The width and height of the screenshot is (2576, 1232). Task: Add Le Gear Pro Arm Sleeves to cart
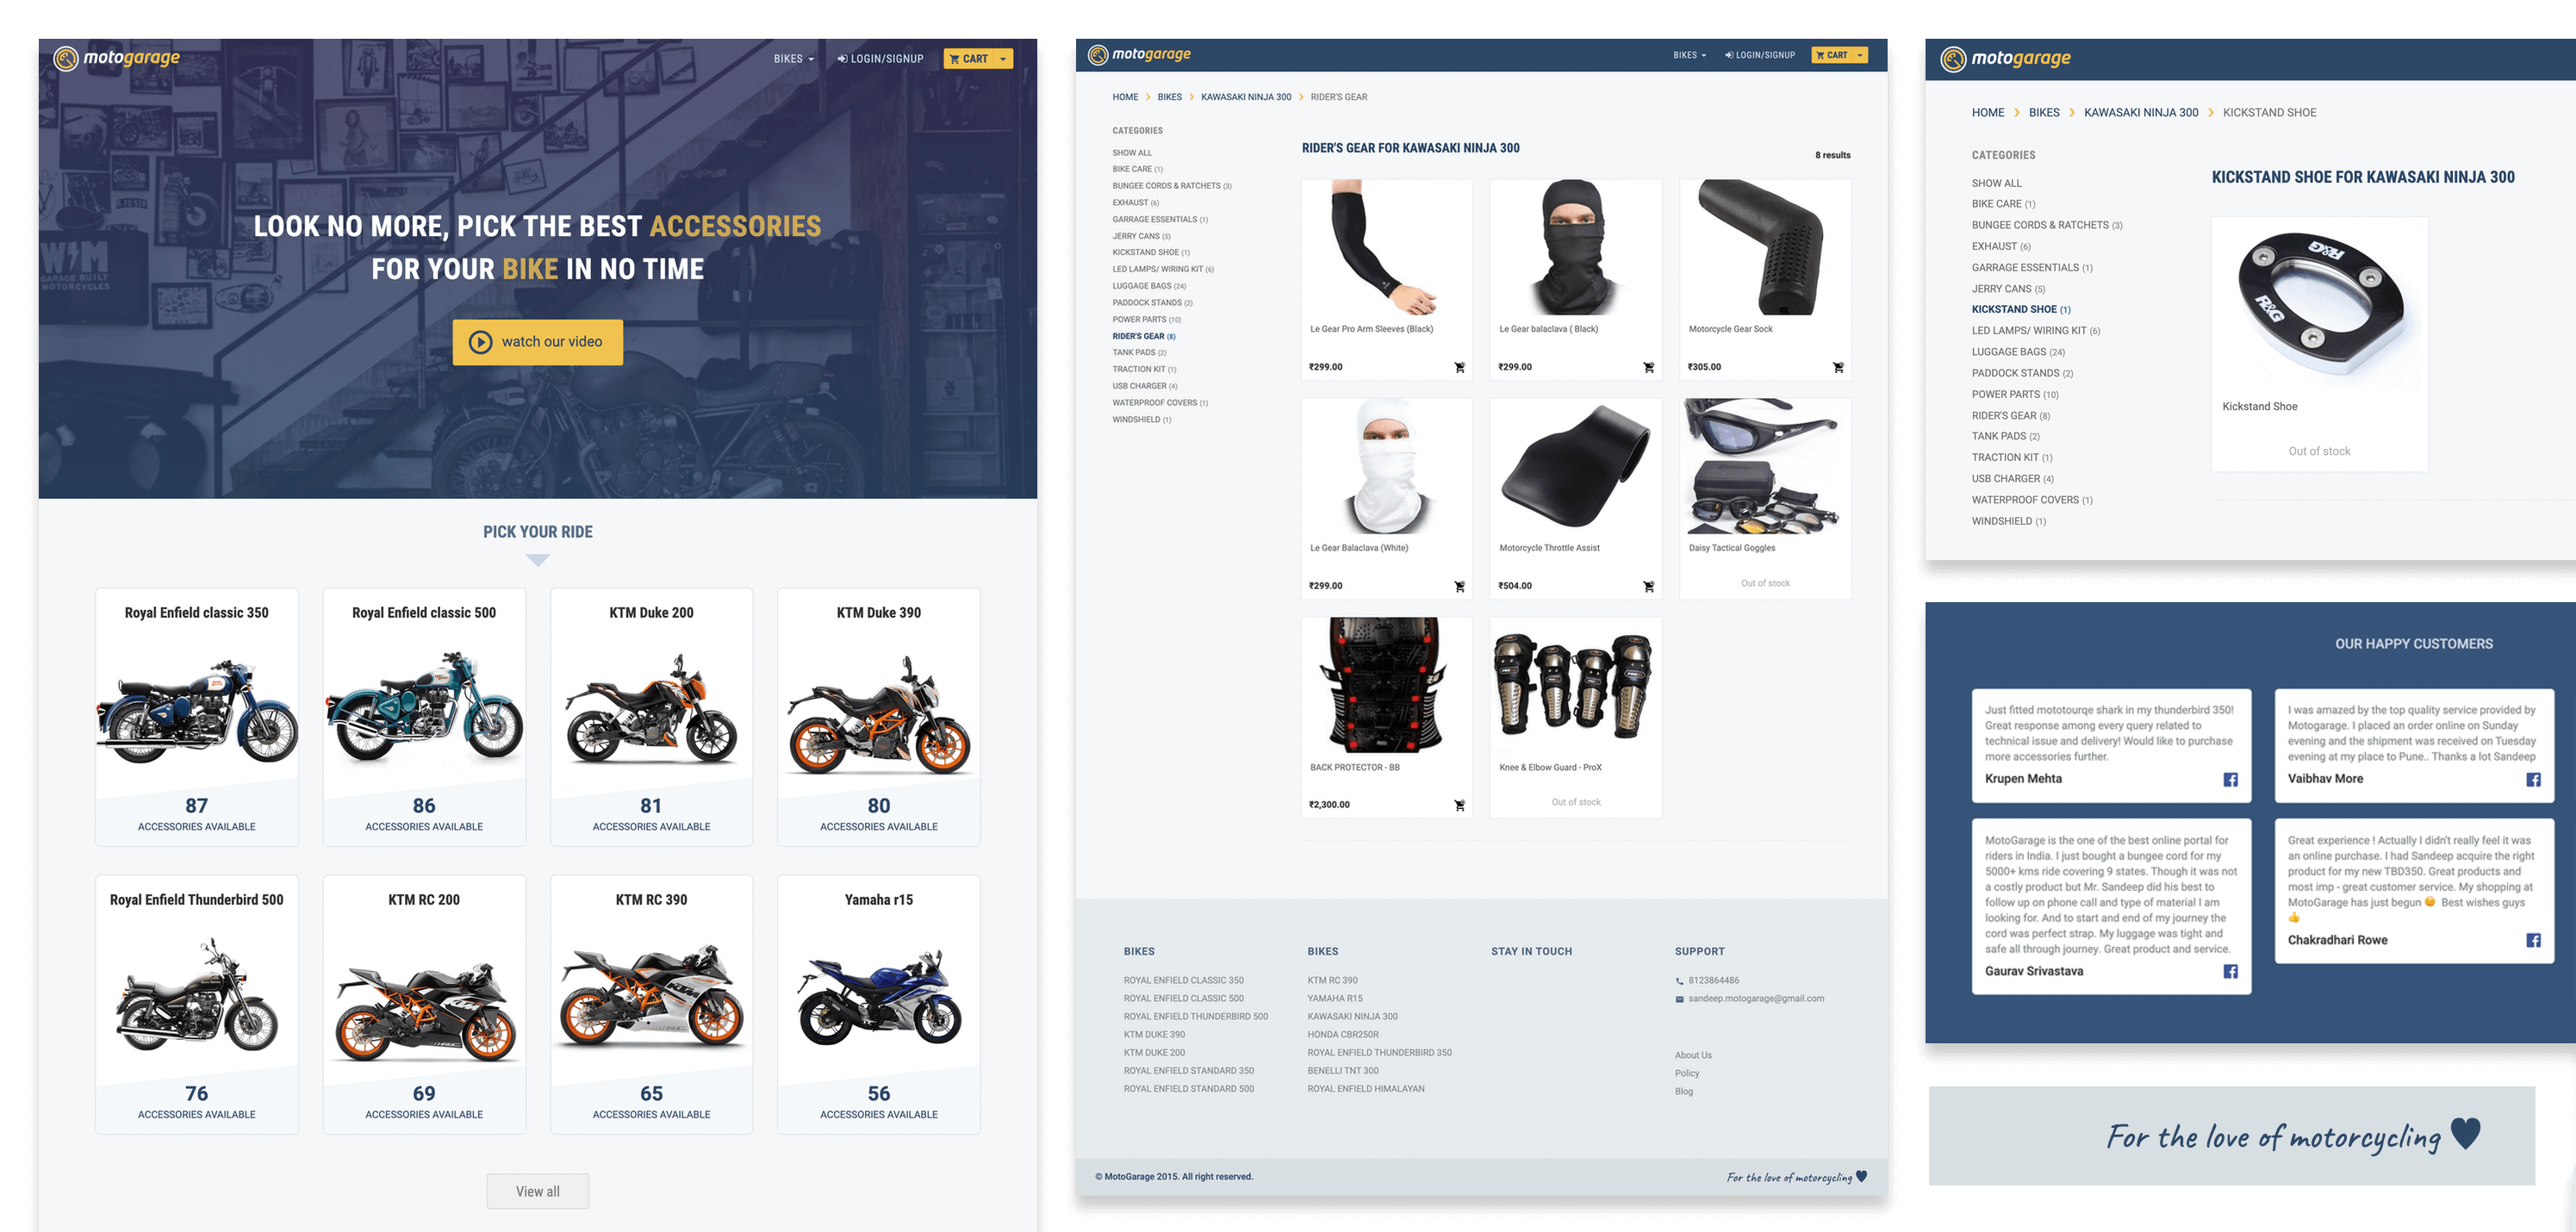point(1460,367)
